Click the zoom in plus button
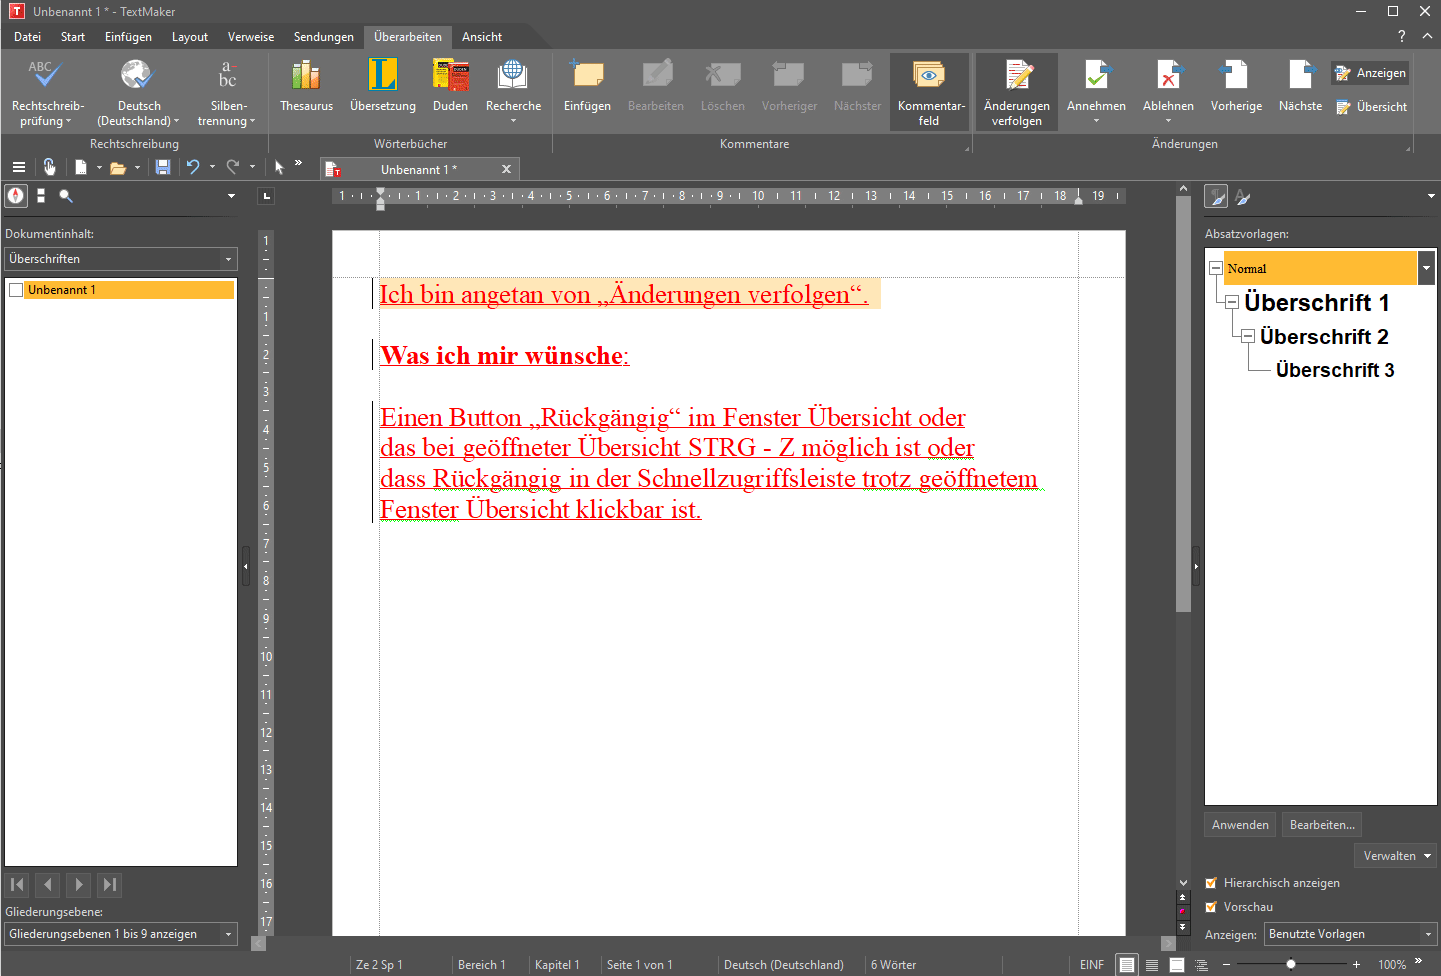This screenshot has height=976, width=1441. tap(1356, 965)
